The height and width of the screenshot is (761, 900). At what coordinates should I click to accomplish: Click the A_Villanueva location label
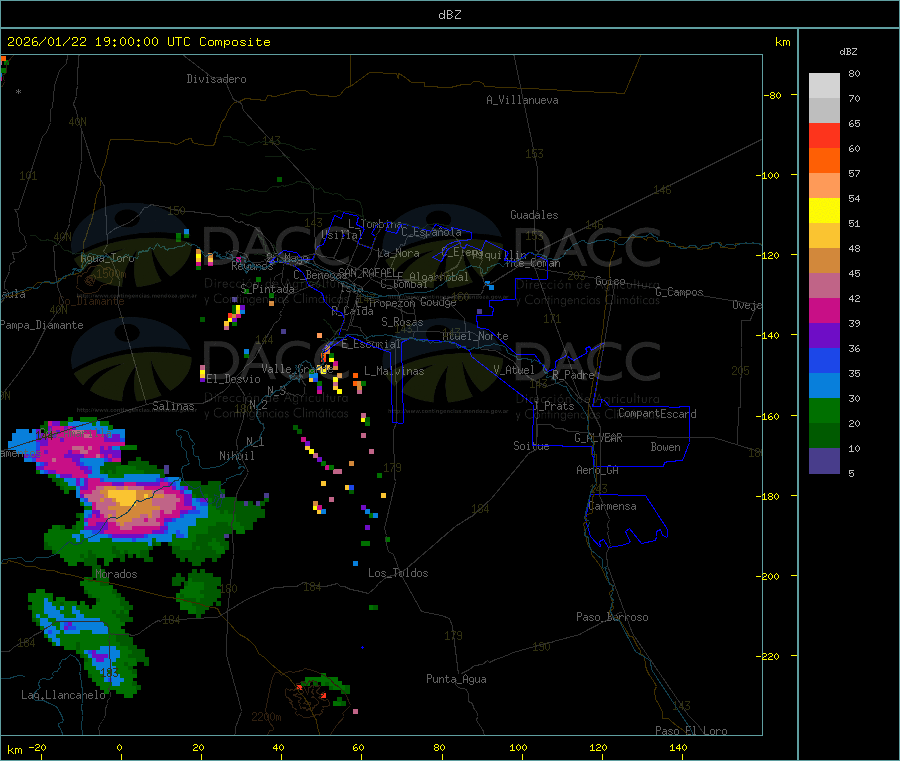click(x=522, y=100)
